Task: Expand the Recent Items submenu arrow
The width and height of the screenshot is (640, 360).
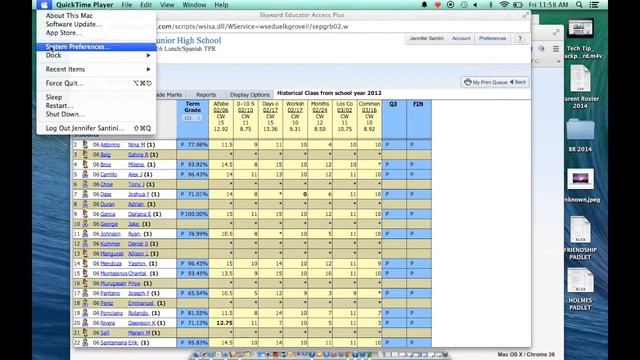Action: pos(148,69)
